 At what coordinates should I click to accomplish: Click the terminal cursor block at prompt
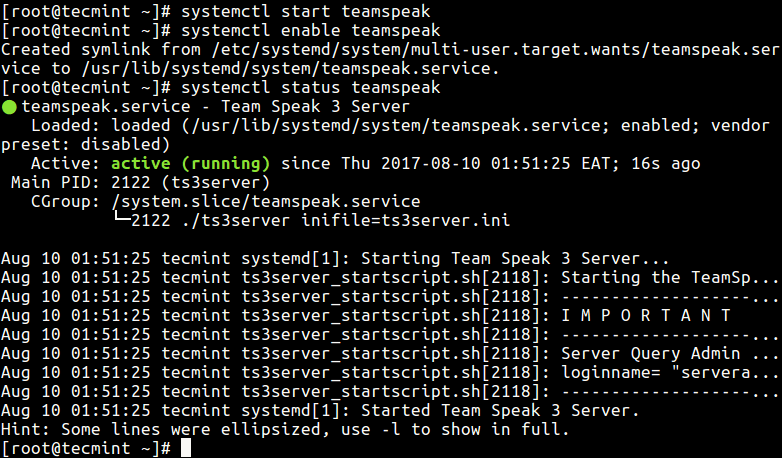click(x=186, y=448)
